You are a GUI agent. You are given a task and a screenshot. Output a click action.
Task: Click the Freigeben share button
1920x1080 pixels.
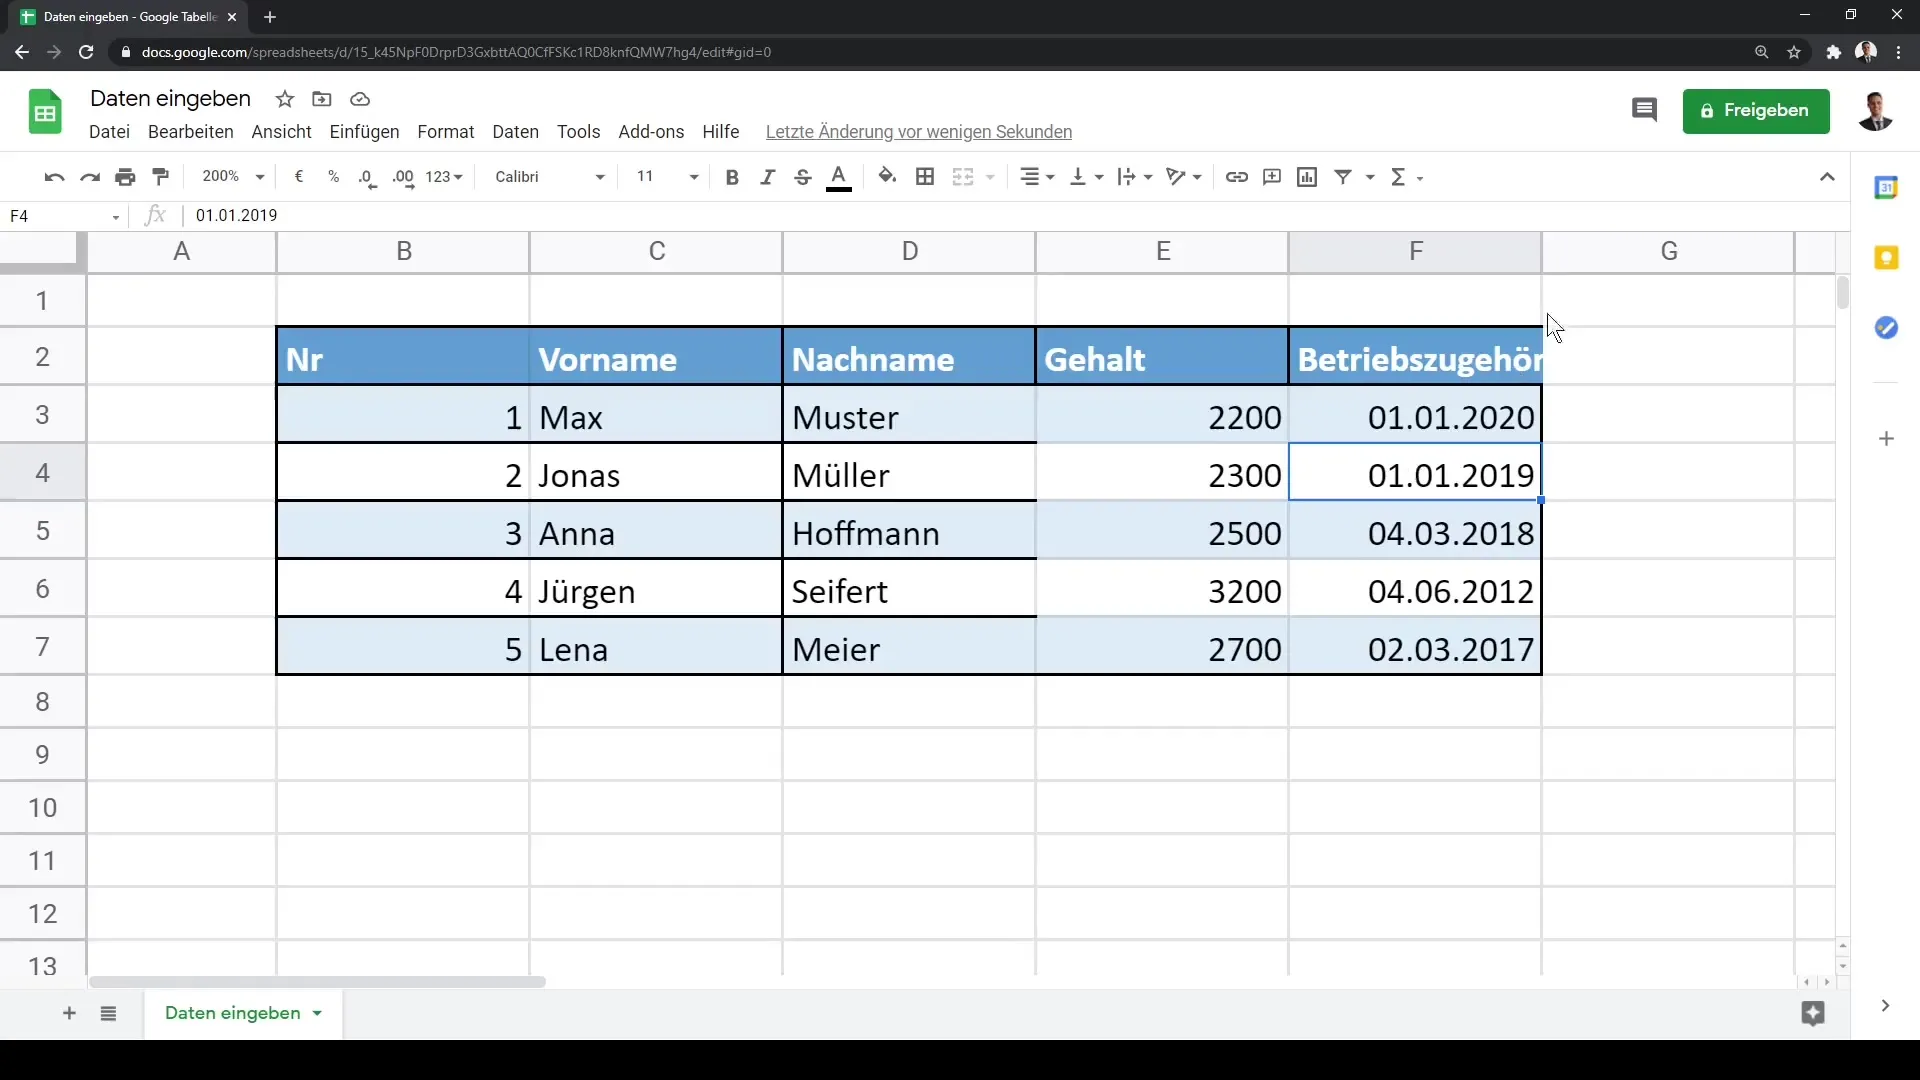[x=1755, y=111]
